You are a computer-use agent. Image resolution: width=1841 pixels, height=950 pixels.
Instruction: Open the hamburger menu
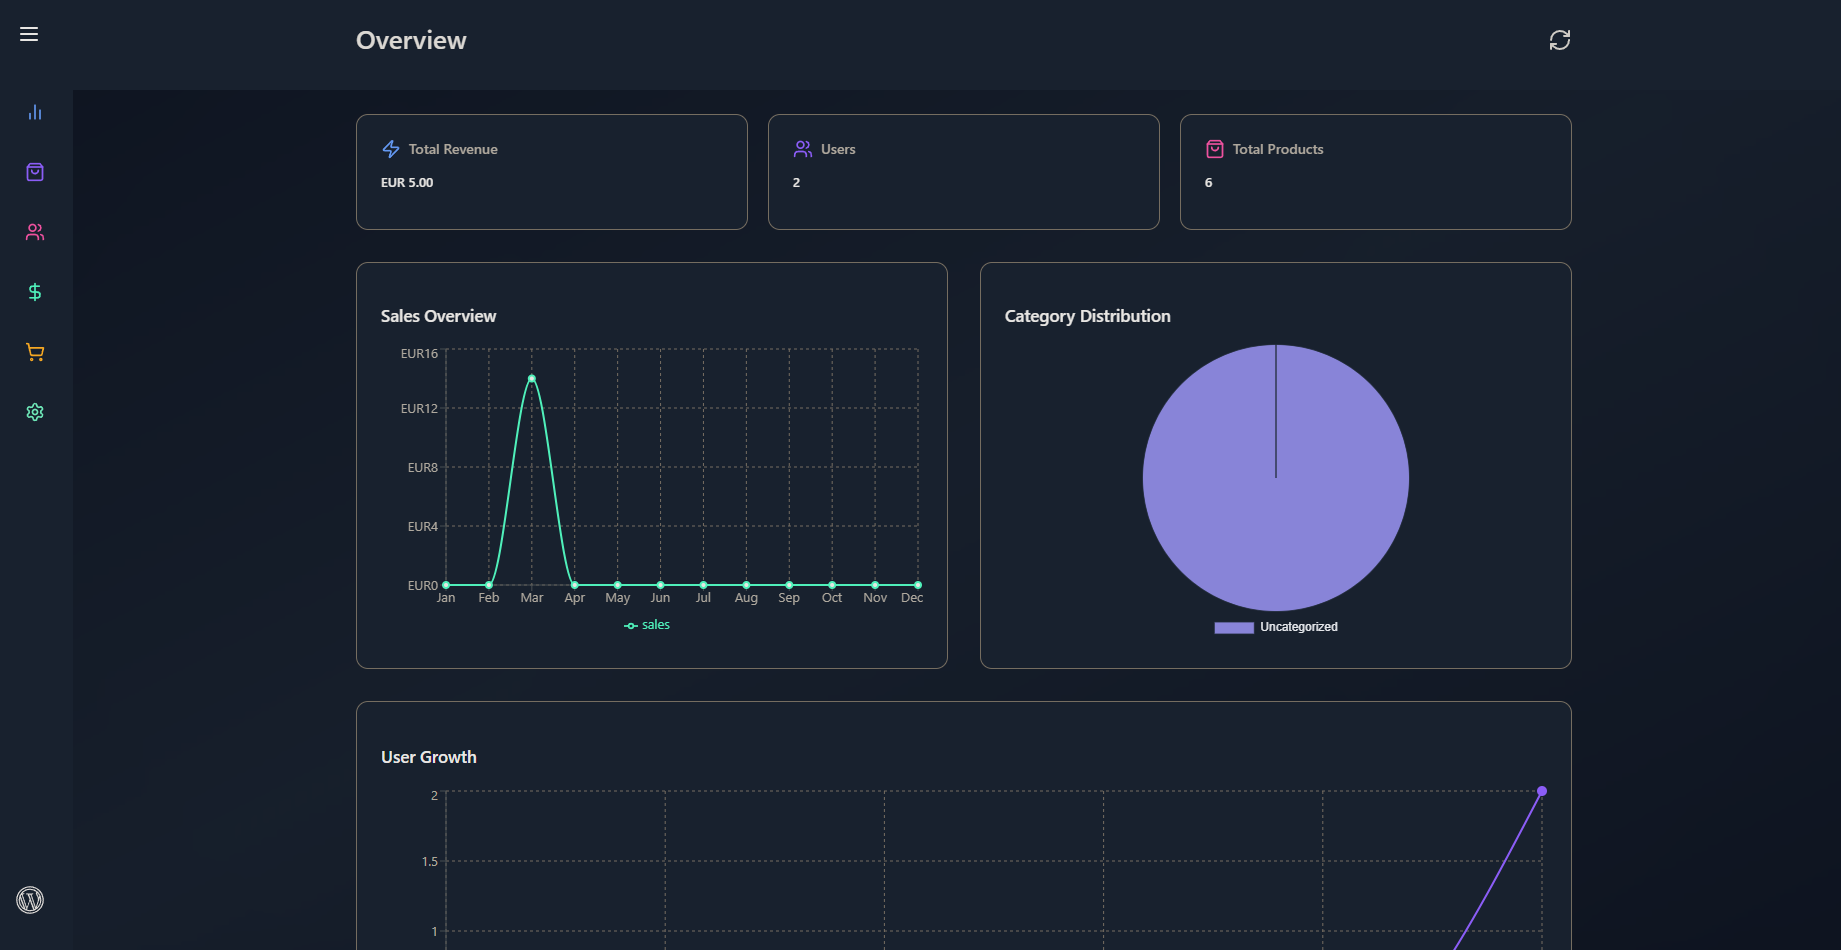29,34
